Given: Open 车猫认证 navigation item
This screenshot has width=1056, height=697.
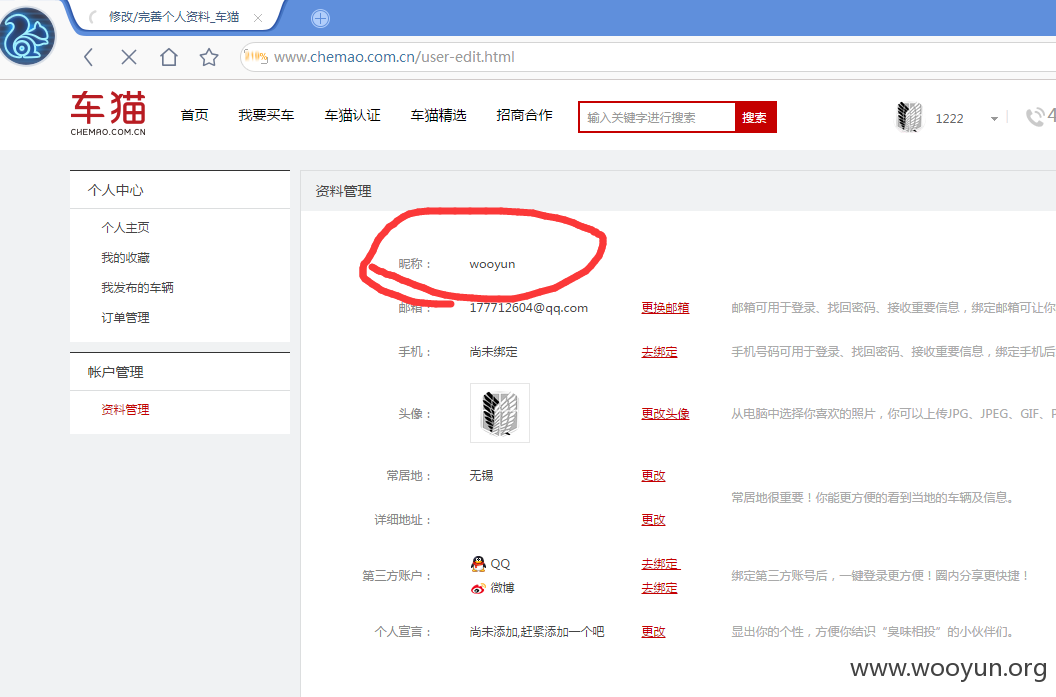Looking at the screenshot, I should pos(352,115).
